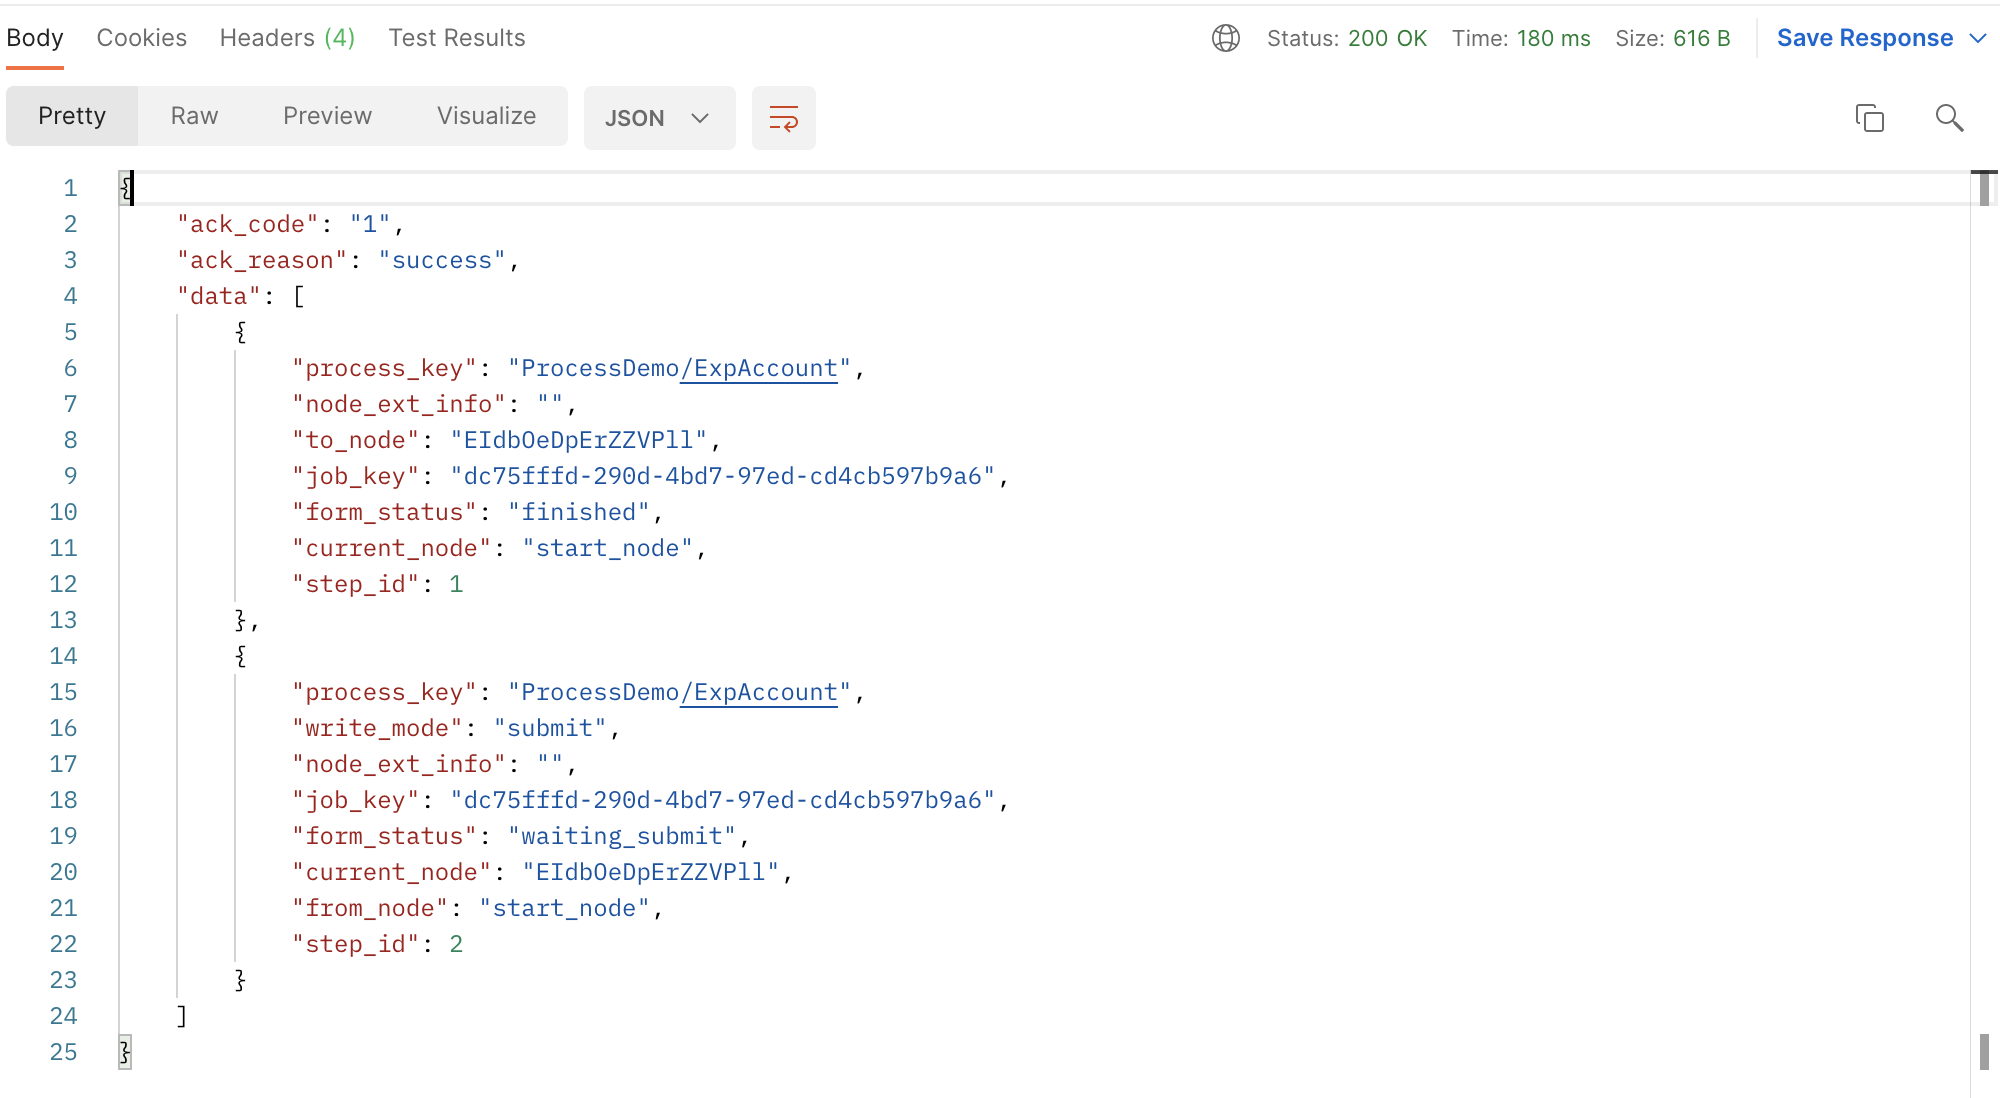The image size is (2000, 1098).
Task: Copy response body with copy icon
Action: click(1869, 118)
